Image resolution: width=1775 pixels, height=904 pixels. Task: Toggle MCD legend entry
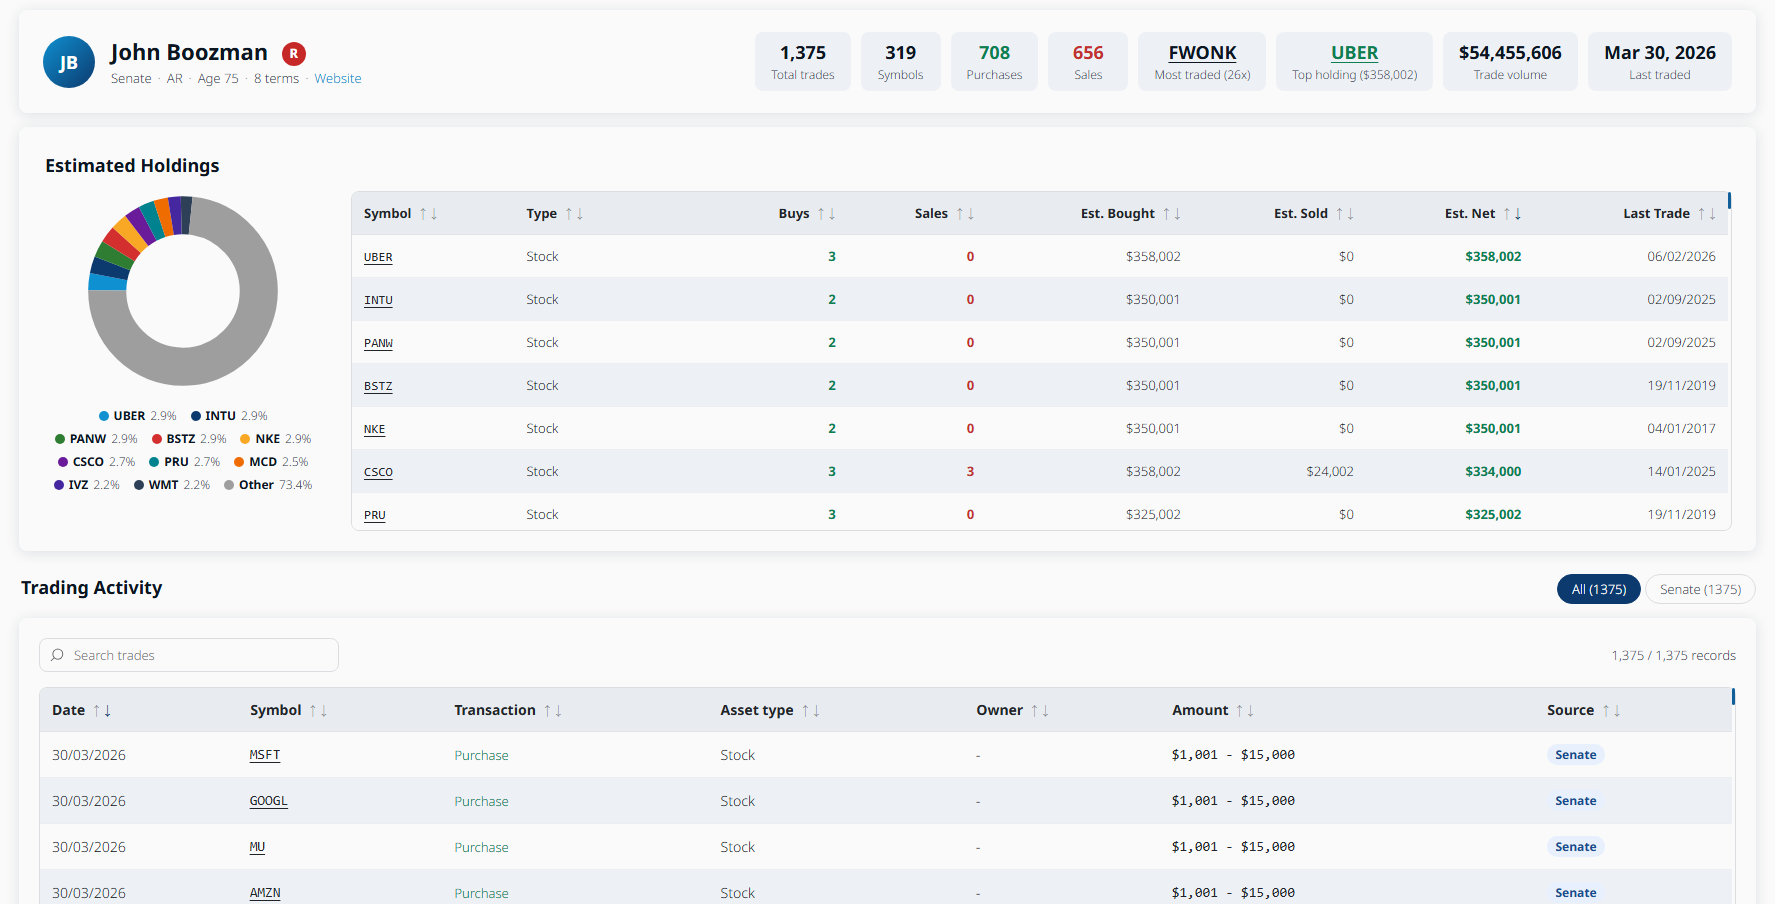tap(271, 462)
